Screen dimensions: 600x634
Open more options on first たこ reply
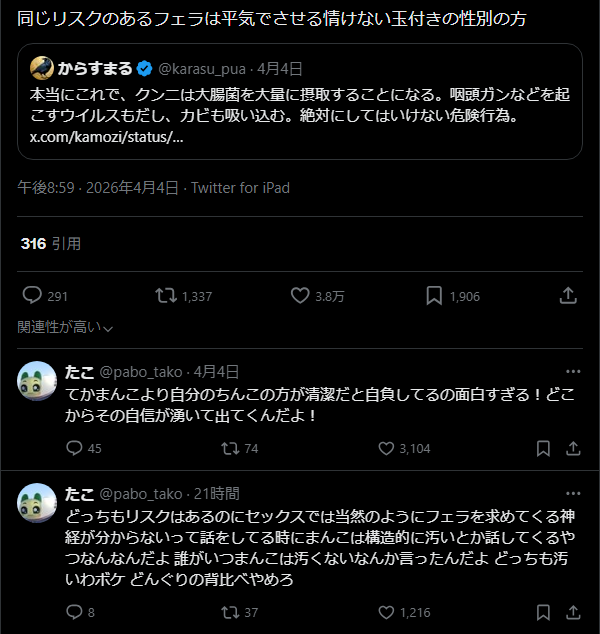572,370
